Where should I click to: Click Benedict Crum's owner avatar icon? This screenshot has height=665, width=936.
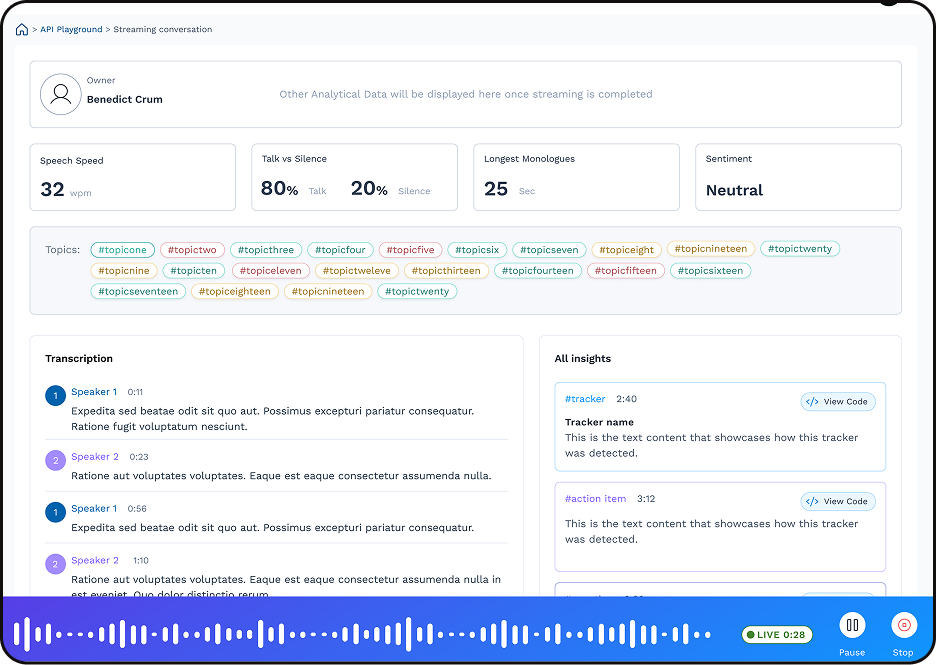[x=60, y=94]
